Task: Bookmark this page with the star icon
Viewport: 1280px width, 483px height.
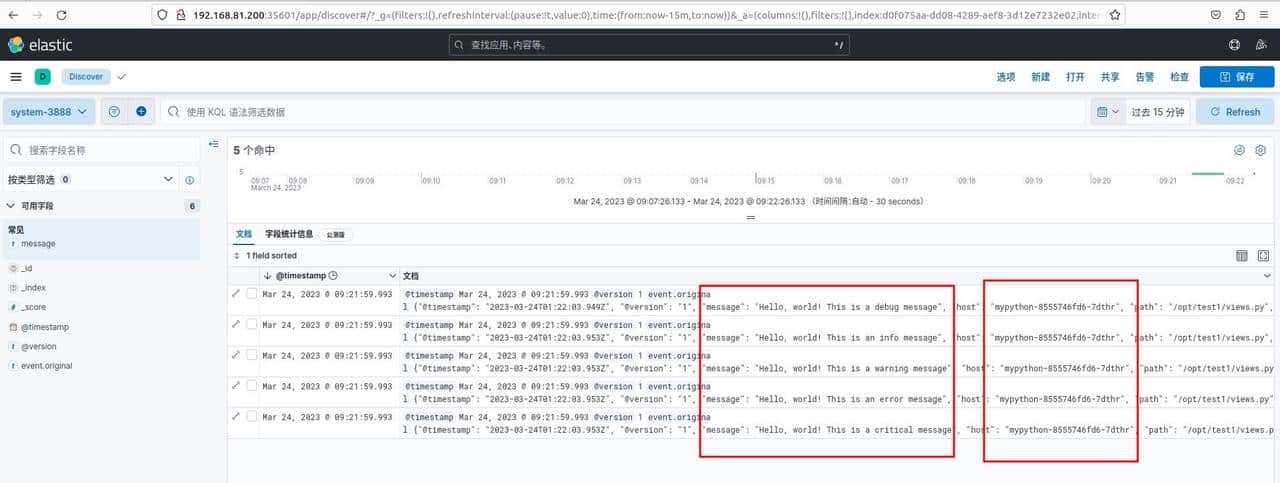Action: click(x=1115, y=15)
